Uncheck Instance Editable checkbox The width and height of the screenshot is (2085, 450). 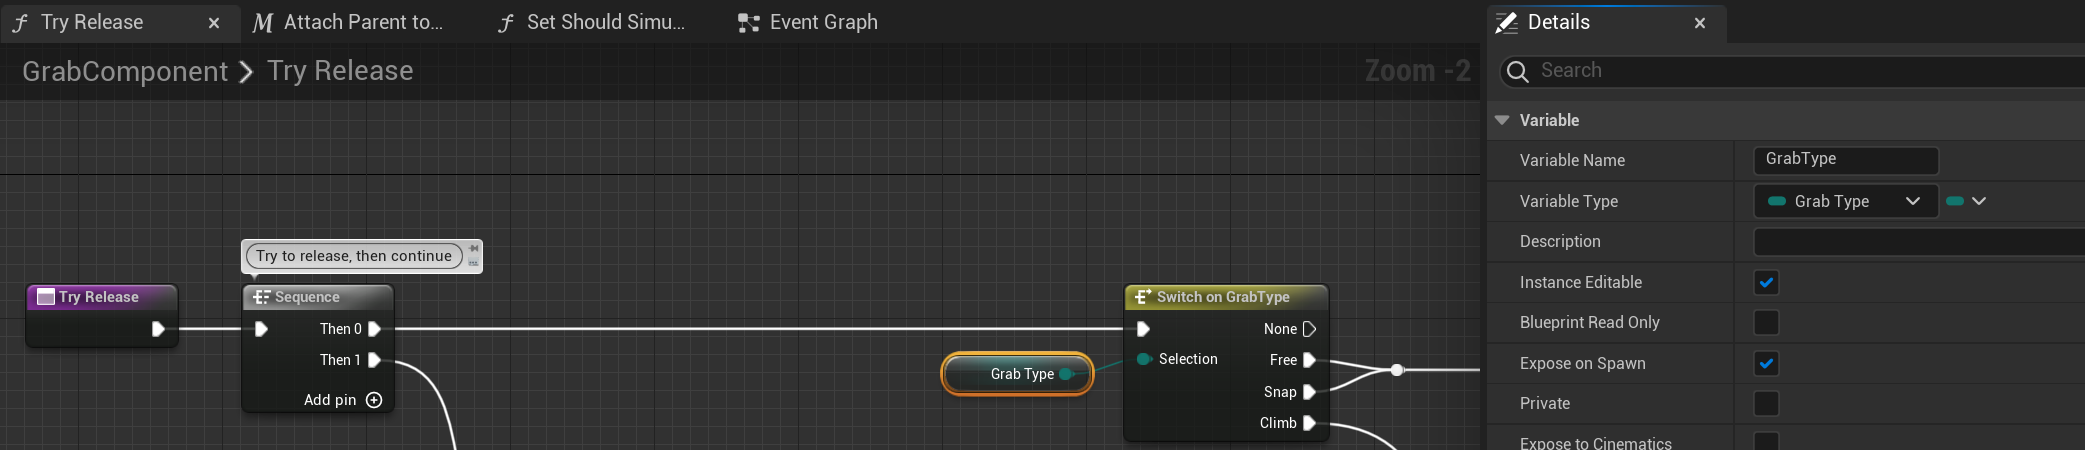1767,282
